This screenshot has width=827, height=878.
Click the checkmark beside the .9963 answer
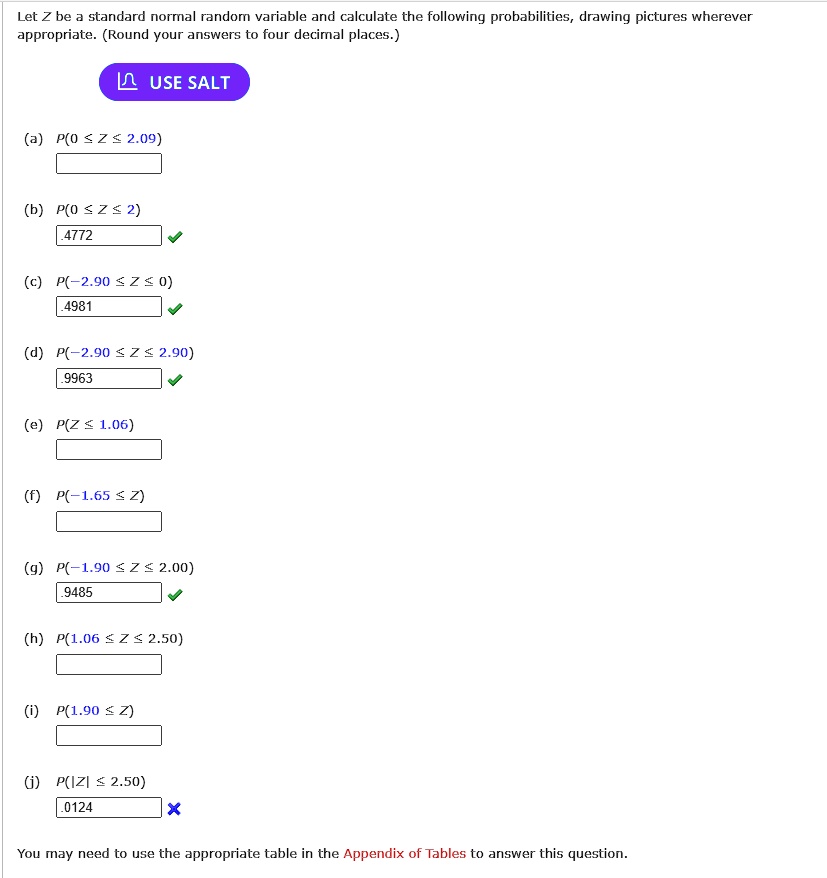175,379
